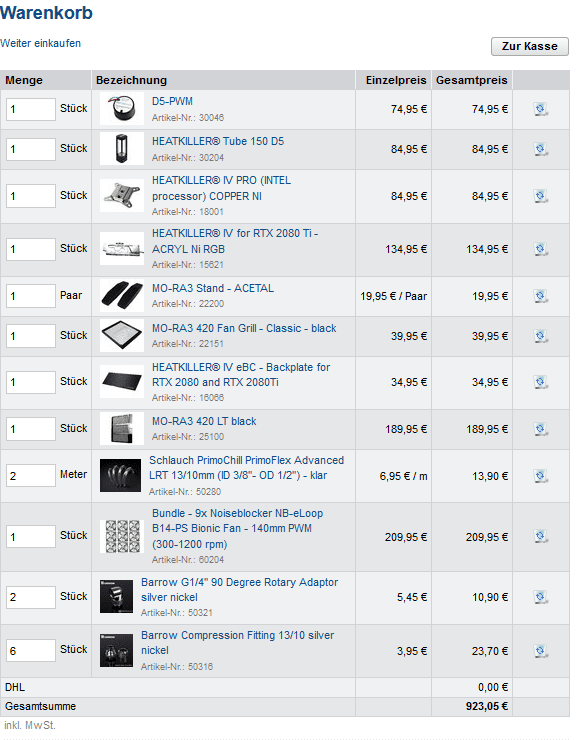The width and height of the screenshot is (576, 740).
Task: Click the refresh icon for the RTX 2080 Ti ACRYL Ni RGB row
Action: point(541,249)
